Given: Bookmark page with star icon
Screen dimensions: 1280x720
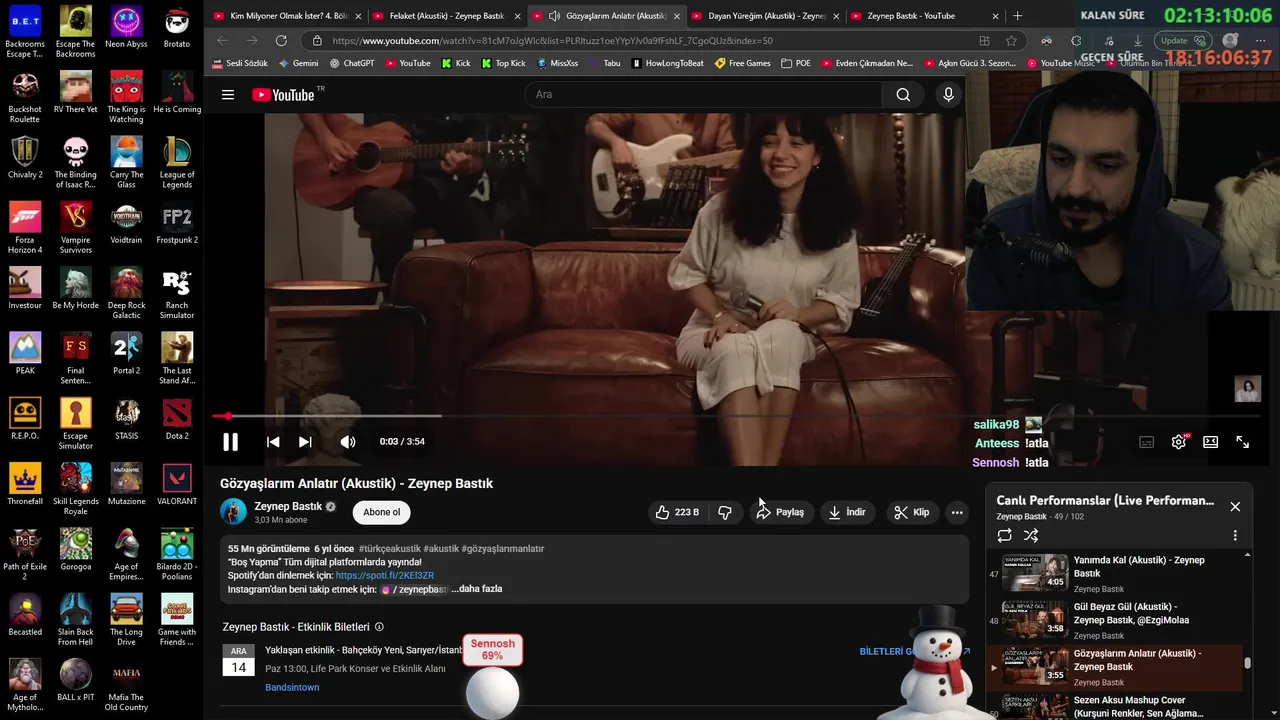Looking at the screenshot, I should point(1011,41).
